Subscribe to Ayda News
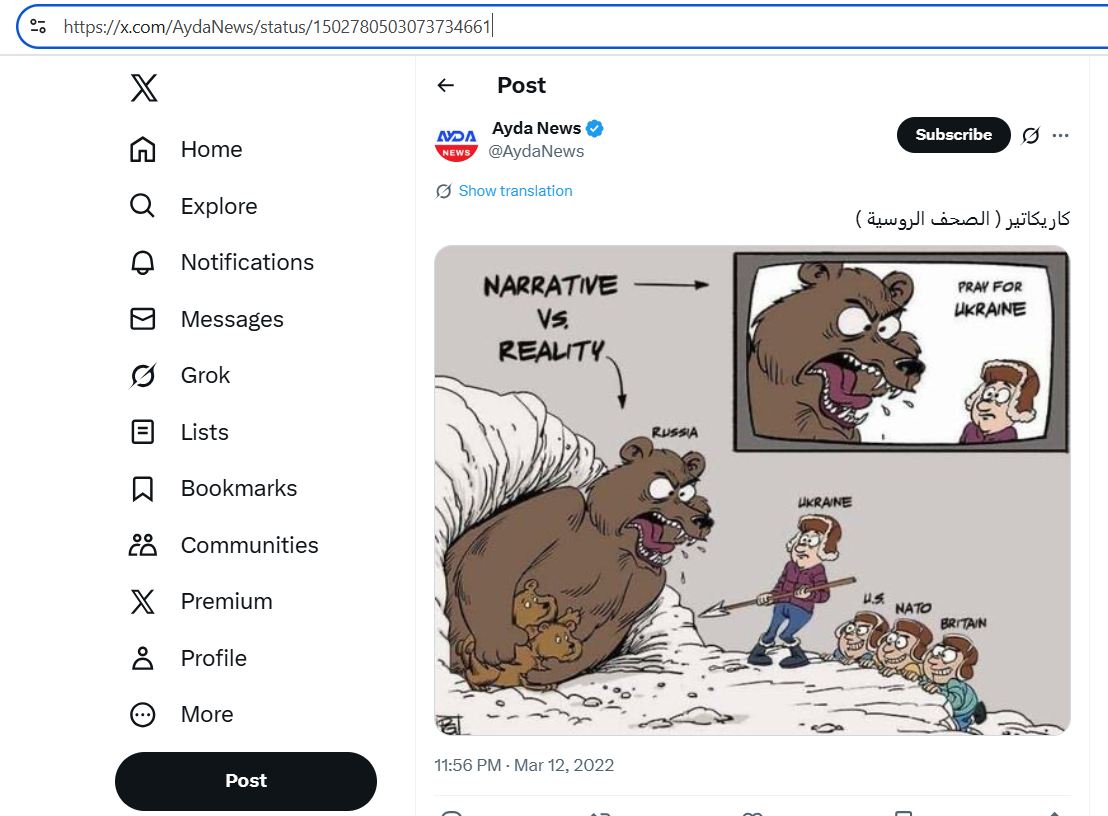The height and width of the screenshot is (816, 1108). point(953,135)
